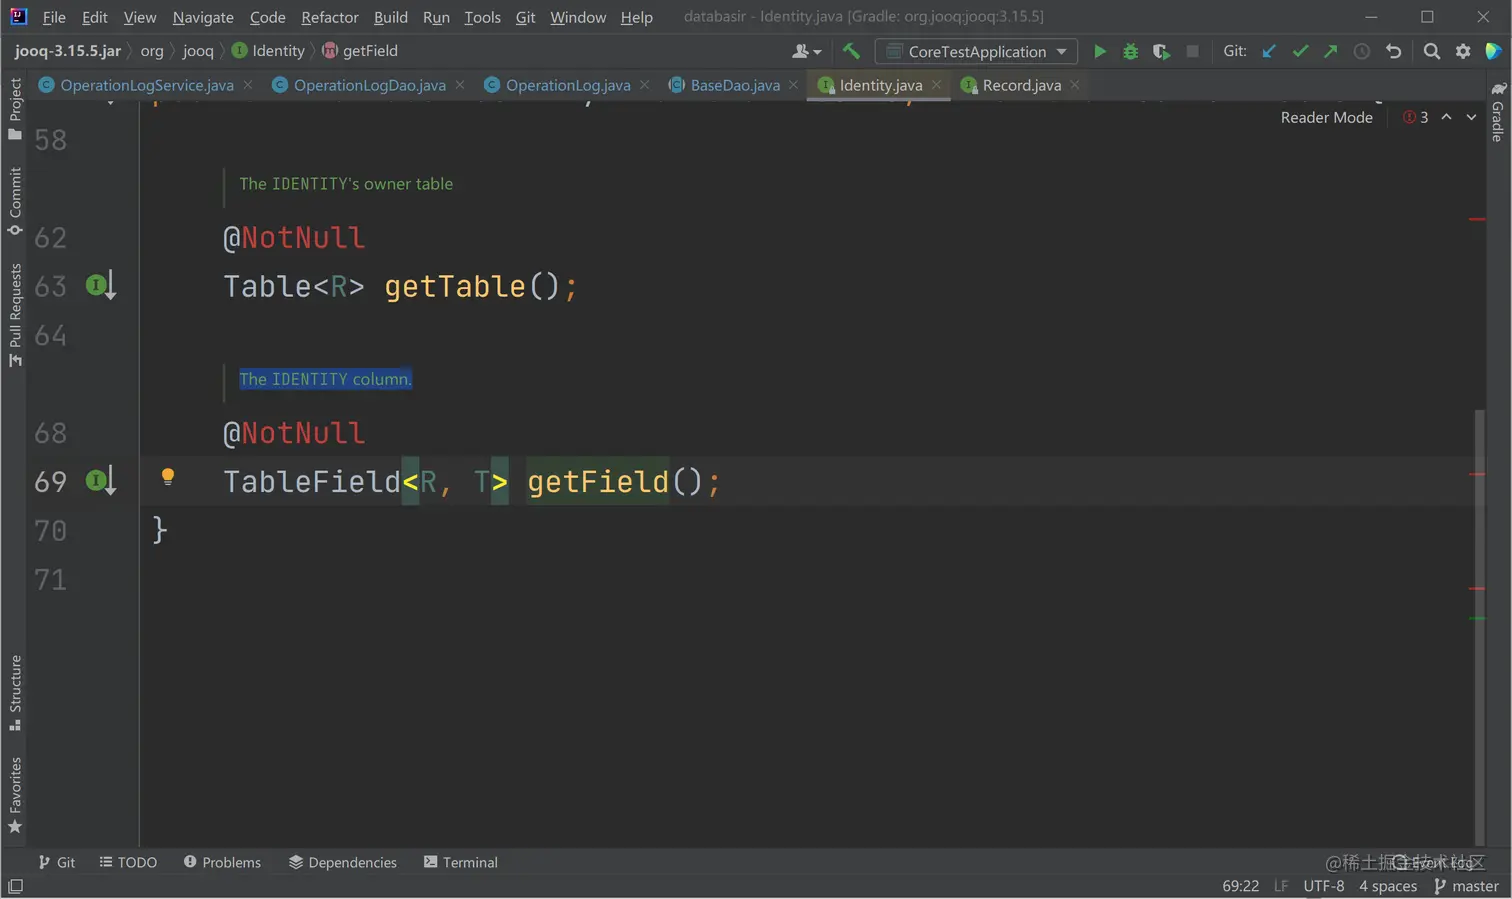Build the project with the hammer icon
1512x899 pixels.
pyautogui.click(x=851, y=51)
